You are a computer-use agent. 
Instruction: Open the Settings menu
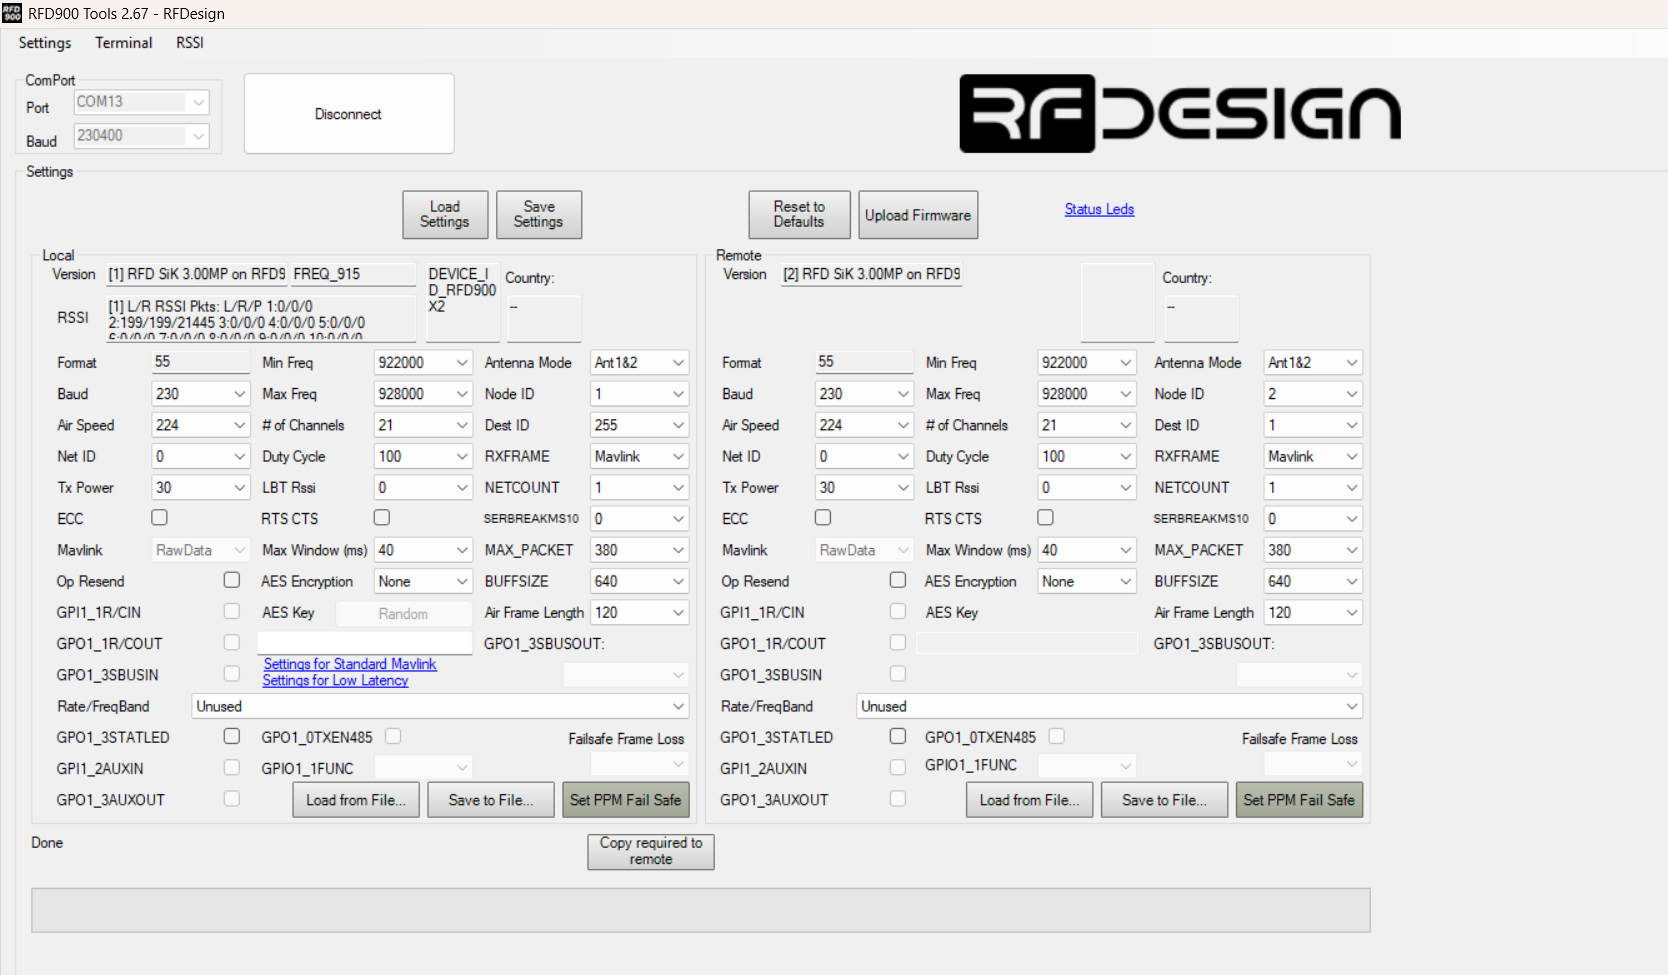point(45,43)
